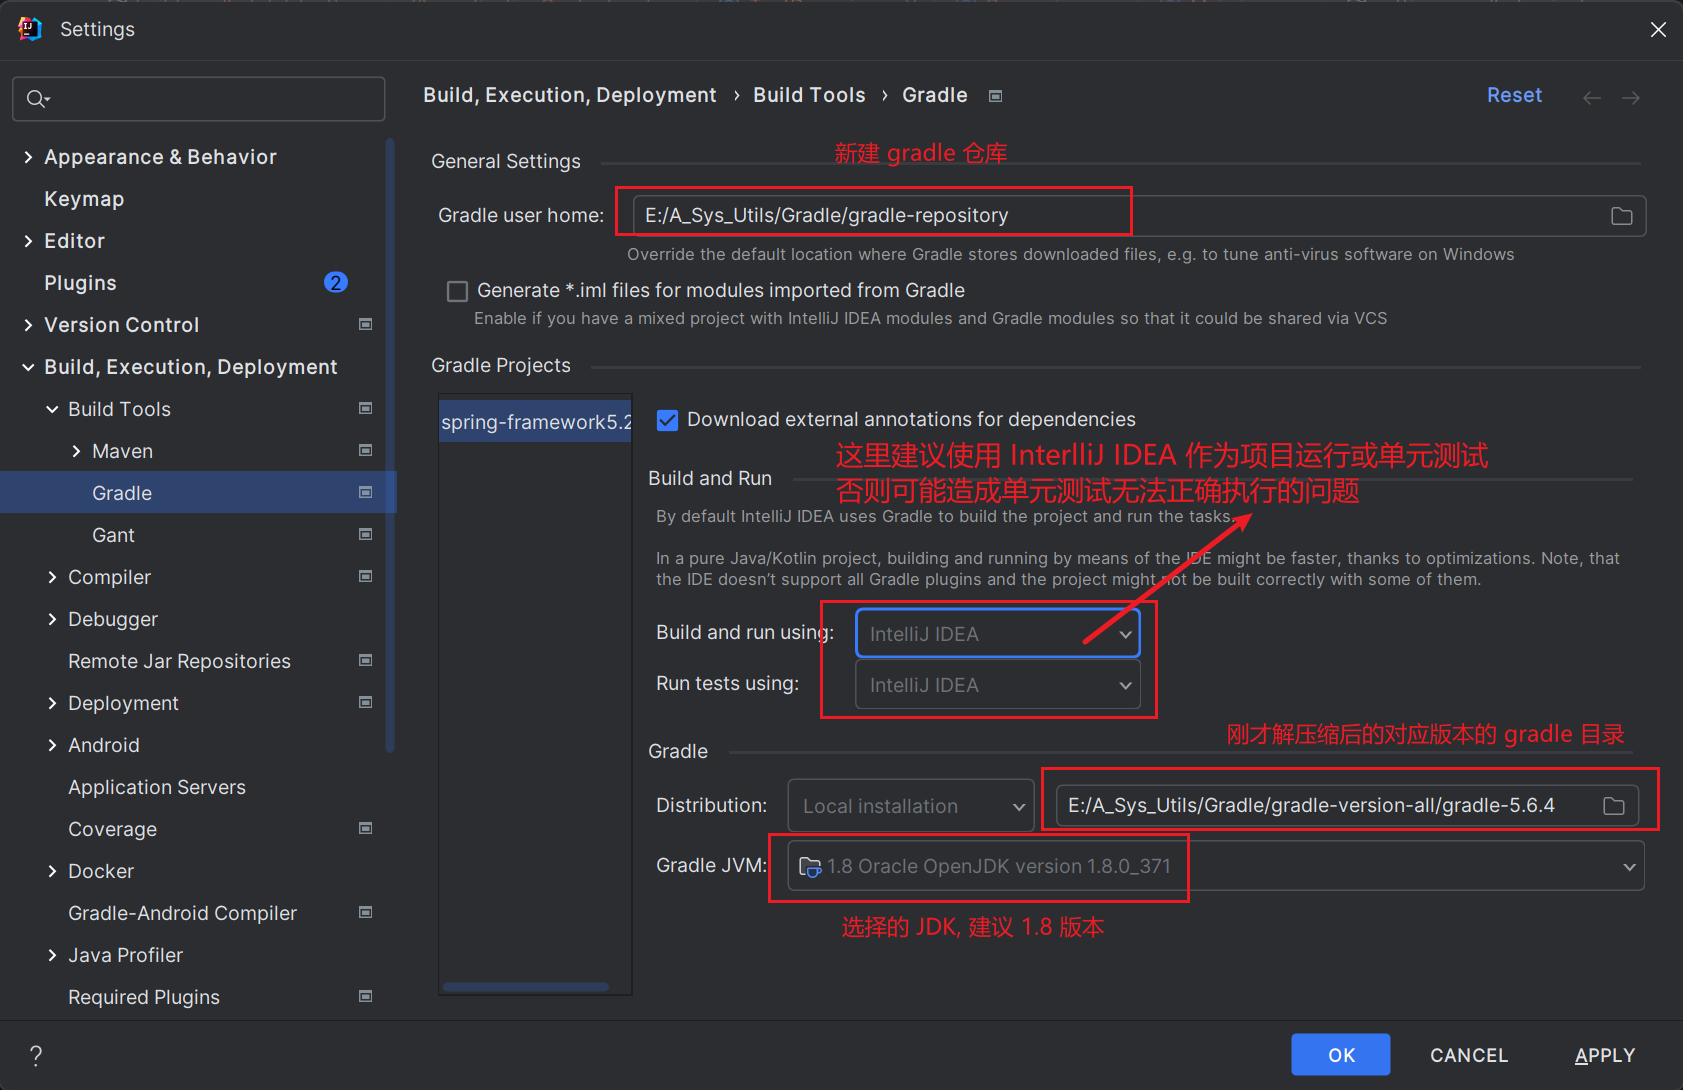Click project-level settings icon next to Gradle breadcrumb

click(995, 96)
